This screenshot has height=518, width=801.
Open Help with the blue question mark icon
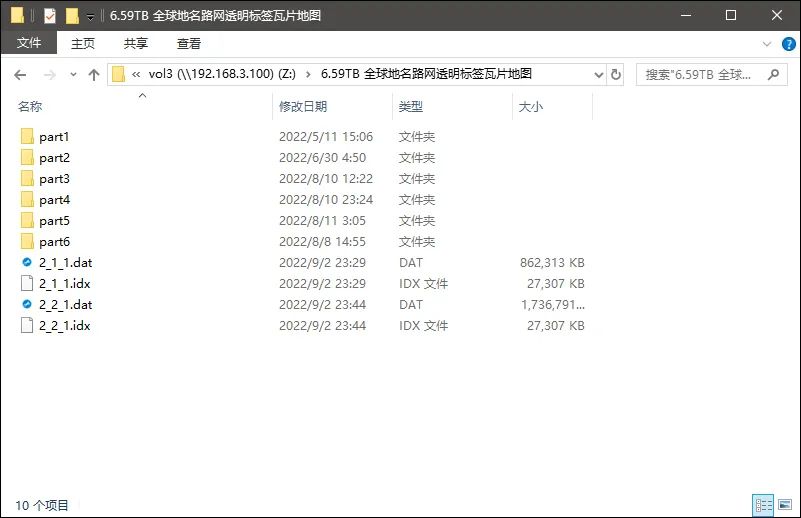tap(789, 44)
